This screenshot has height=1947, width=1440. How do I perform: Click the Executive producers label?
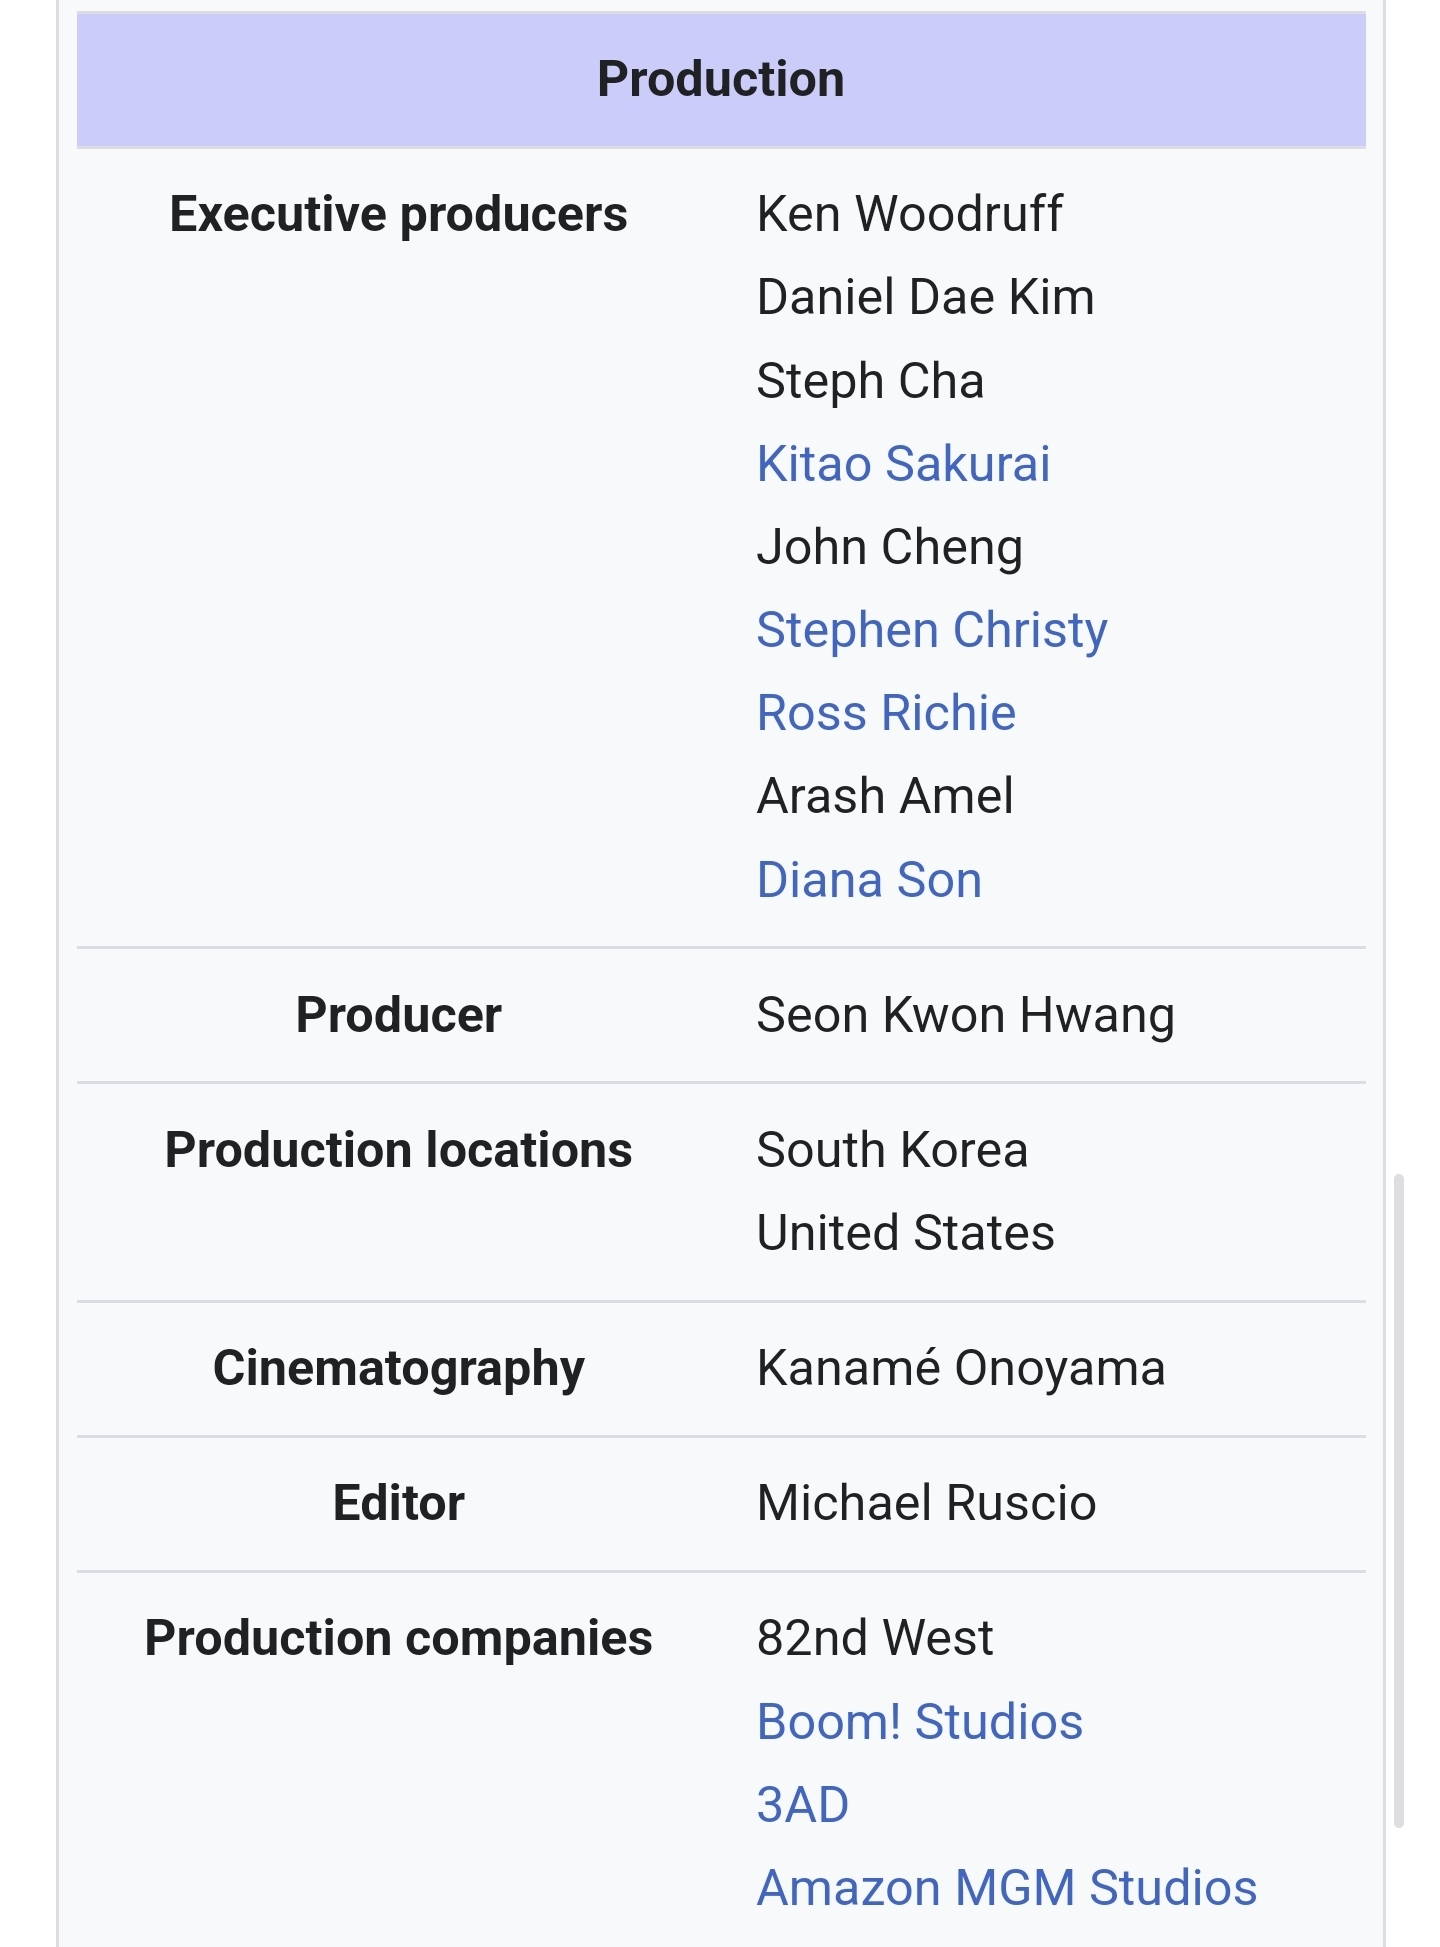click(x=398, y=214)
